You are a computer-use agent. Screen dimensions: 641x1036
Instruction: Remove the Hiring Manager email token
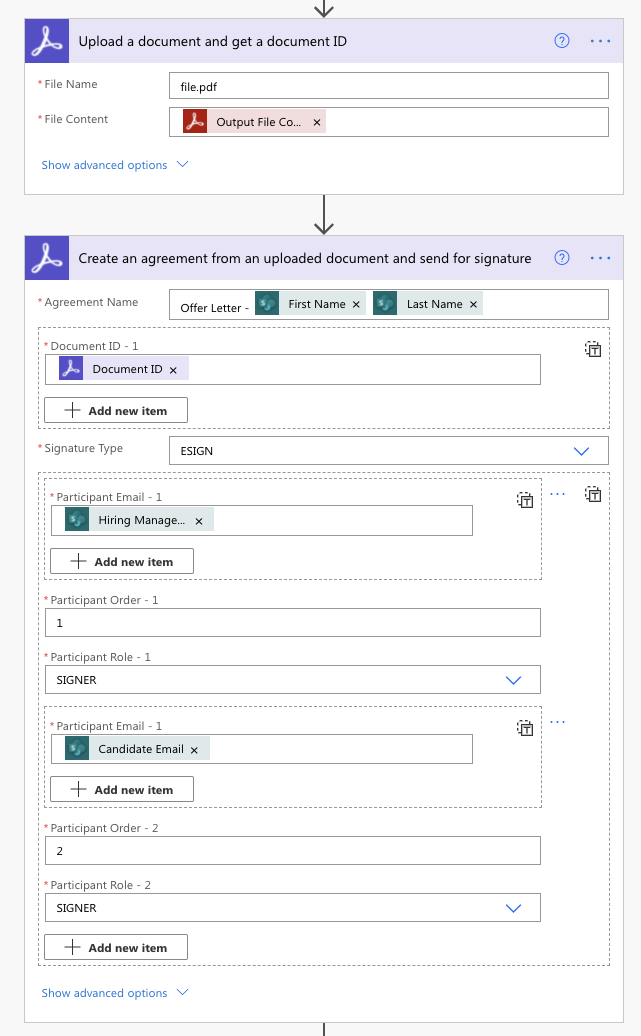pos(199,521)
